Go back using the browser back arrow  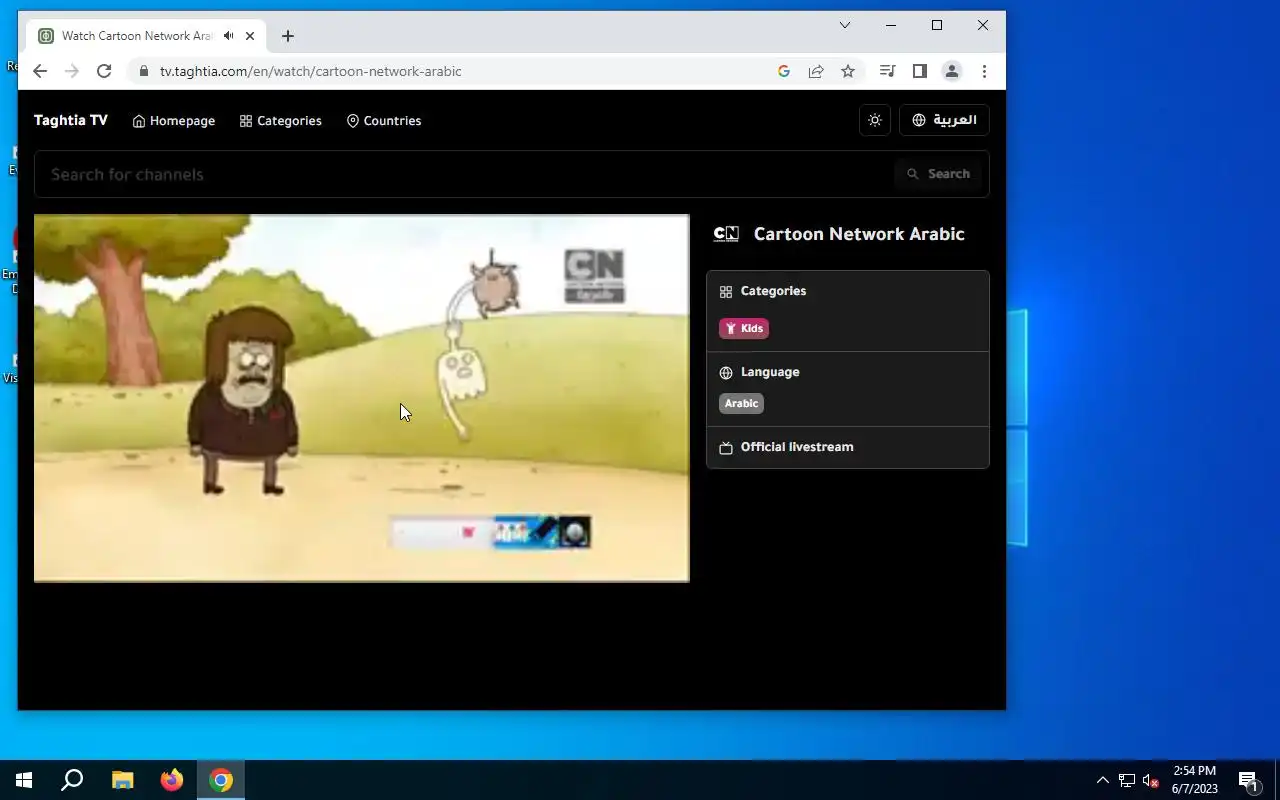(40, 71)
